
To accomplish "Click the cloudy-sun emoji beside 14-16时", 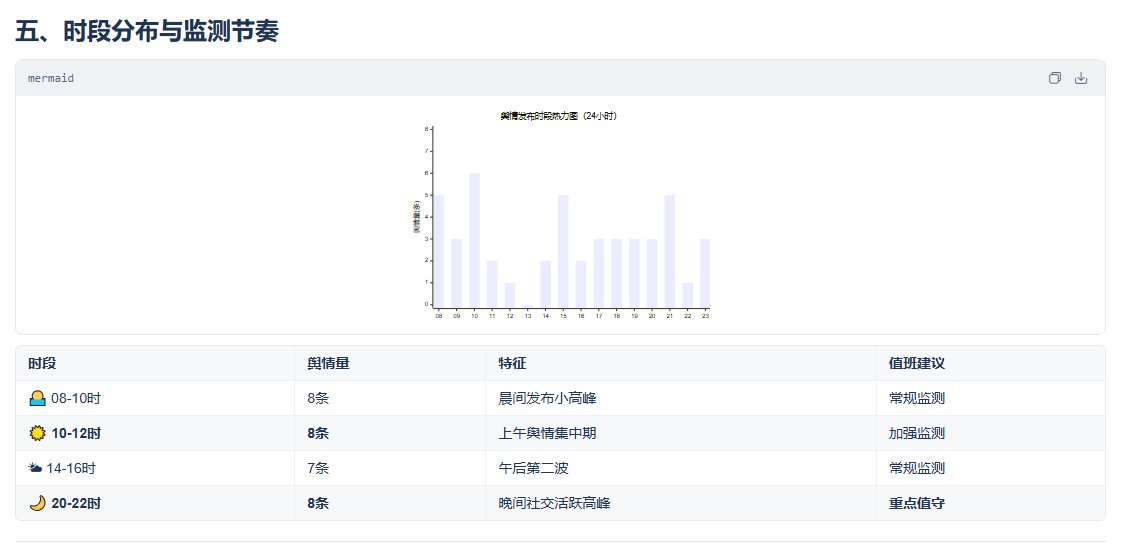I will [x=36, y=468].
